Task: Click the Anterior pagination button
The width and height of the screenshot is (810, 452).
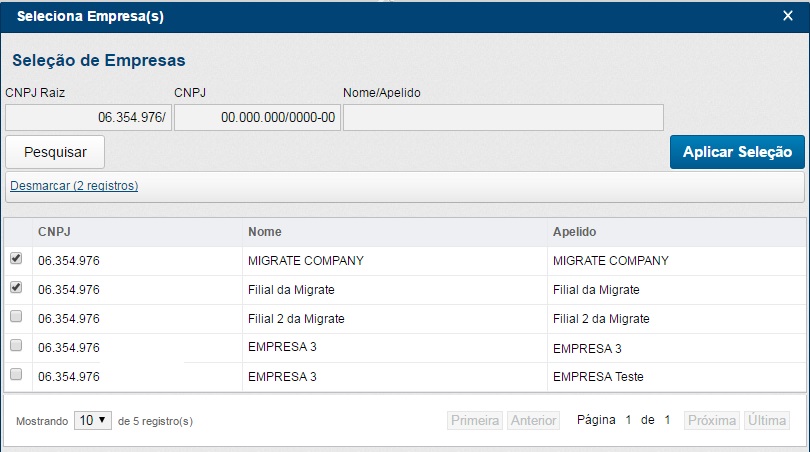Action: click(534, 421)
